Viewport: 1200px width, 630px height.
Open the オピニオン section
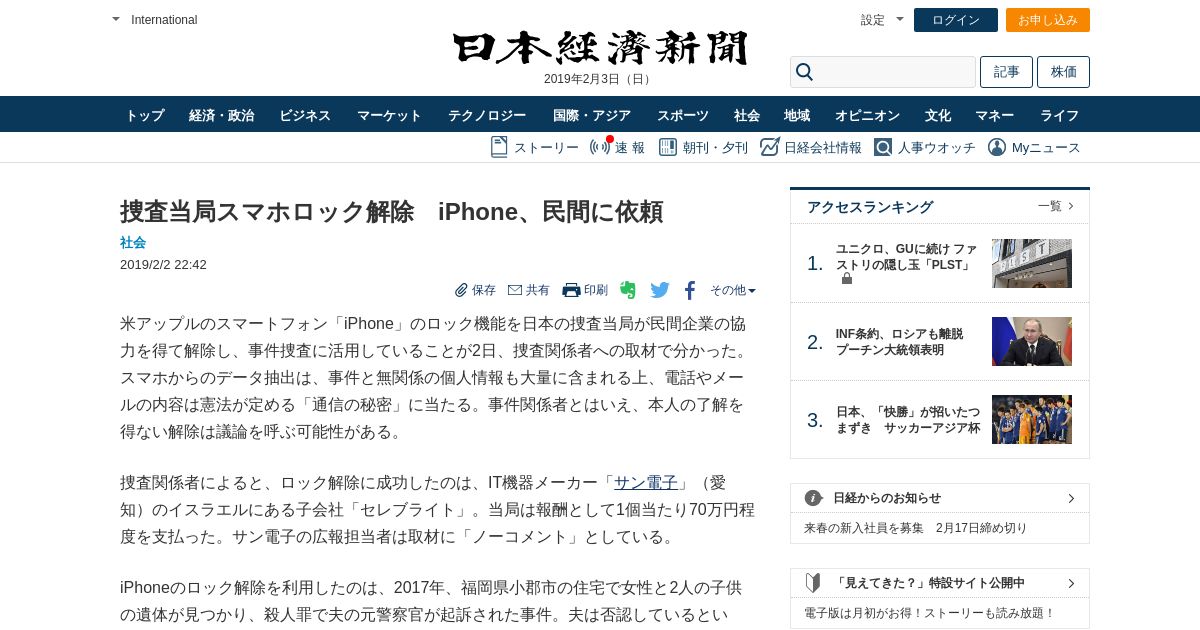pyautogui.click(x=867, y=115)
